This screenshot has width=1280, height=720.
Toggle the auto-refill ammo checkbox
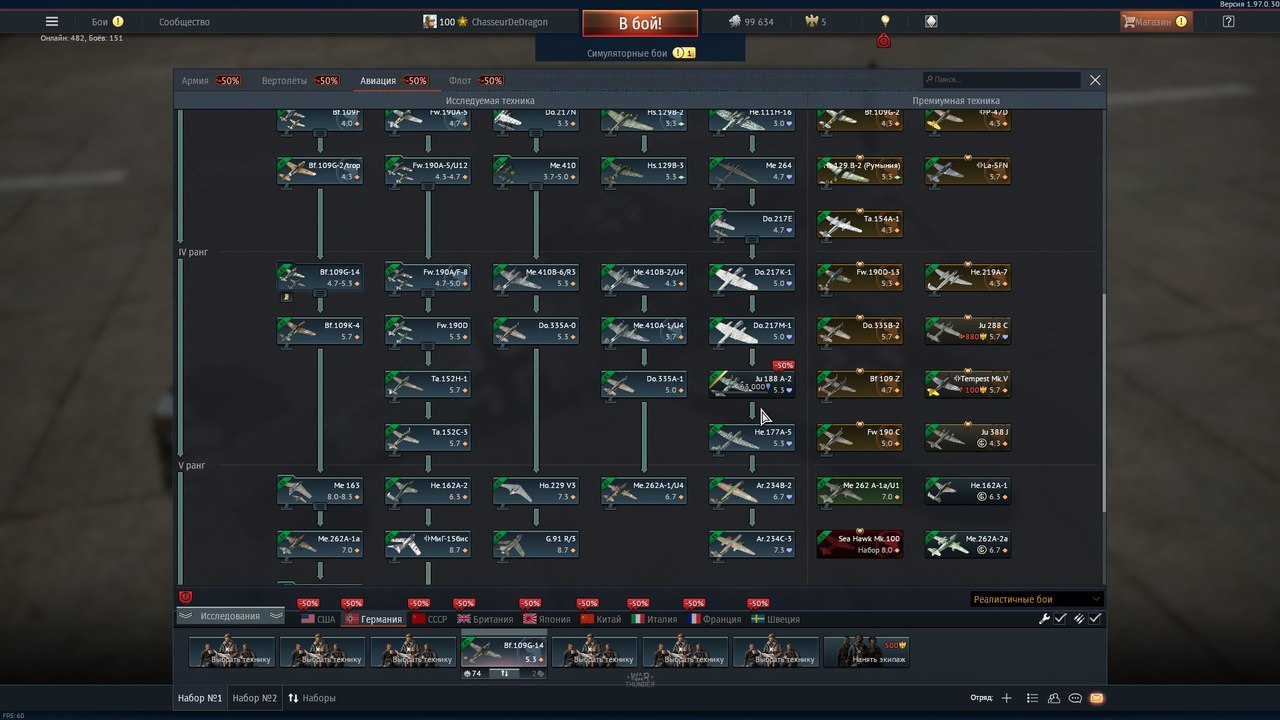(x=1095, y=619)
